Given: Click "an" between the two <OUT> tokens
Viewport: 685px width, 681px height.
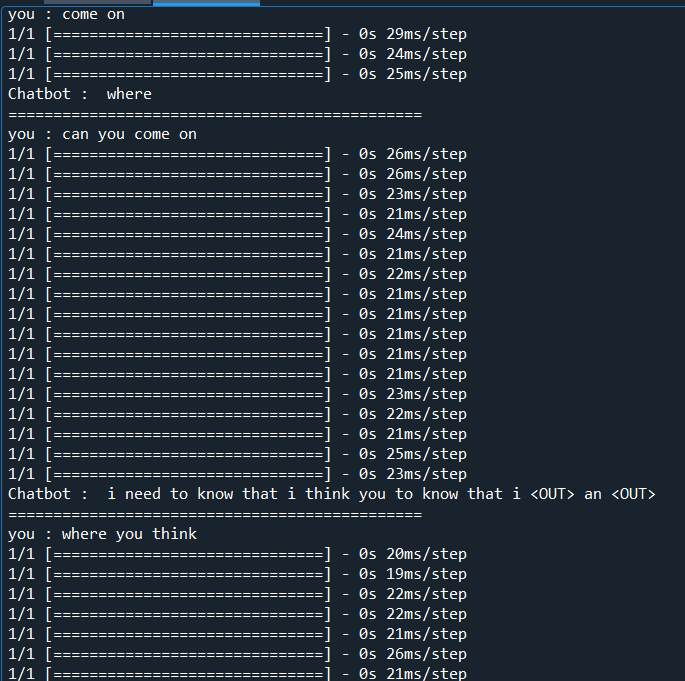Looking at the screenshot, I should tap(593, 494).
